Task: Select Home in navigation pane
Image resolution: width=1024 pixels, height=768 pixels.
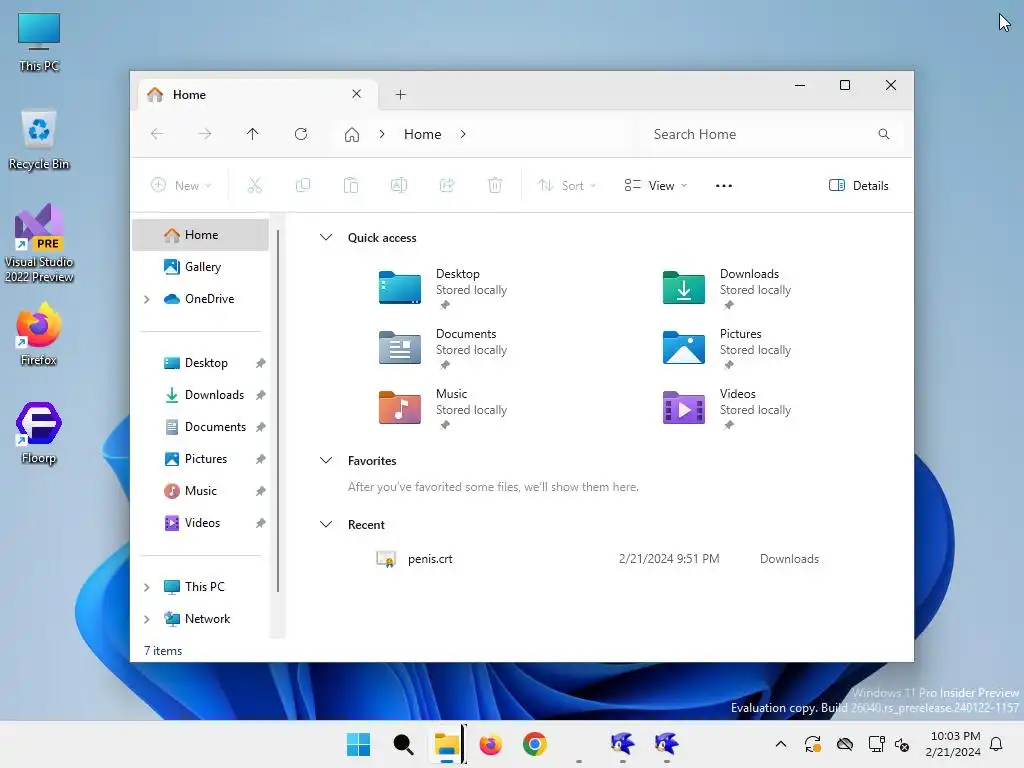Action: 200,235
